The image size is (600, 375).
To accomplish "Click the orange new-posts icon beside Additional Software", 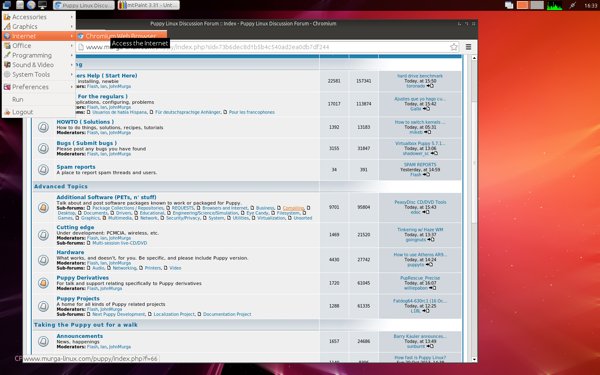I will click(x=43, y=207).
